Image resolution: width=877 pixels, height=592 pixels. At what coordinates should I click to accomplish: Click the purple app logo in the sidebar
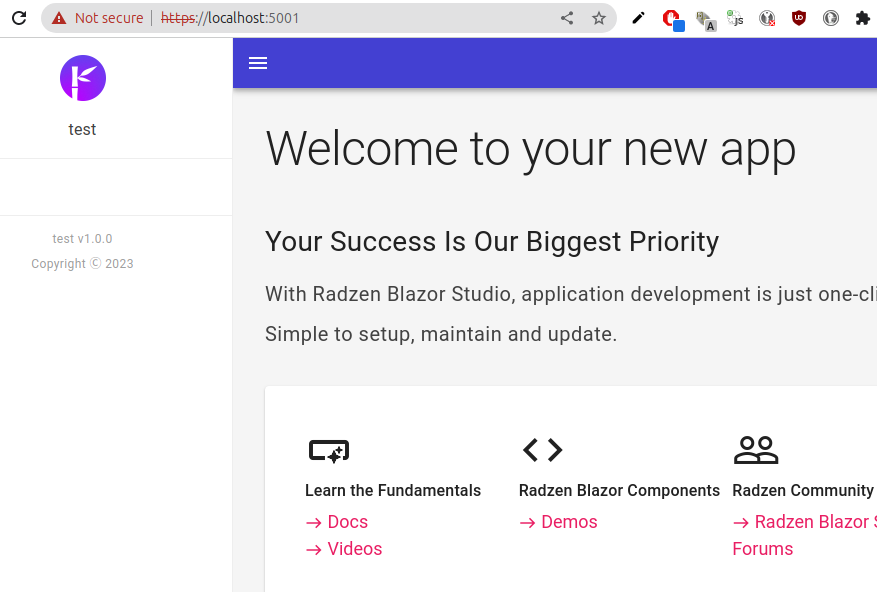click(x=83, y=78)
